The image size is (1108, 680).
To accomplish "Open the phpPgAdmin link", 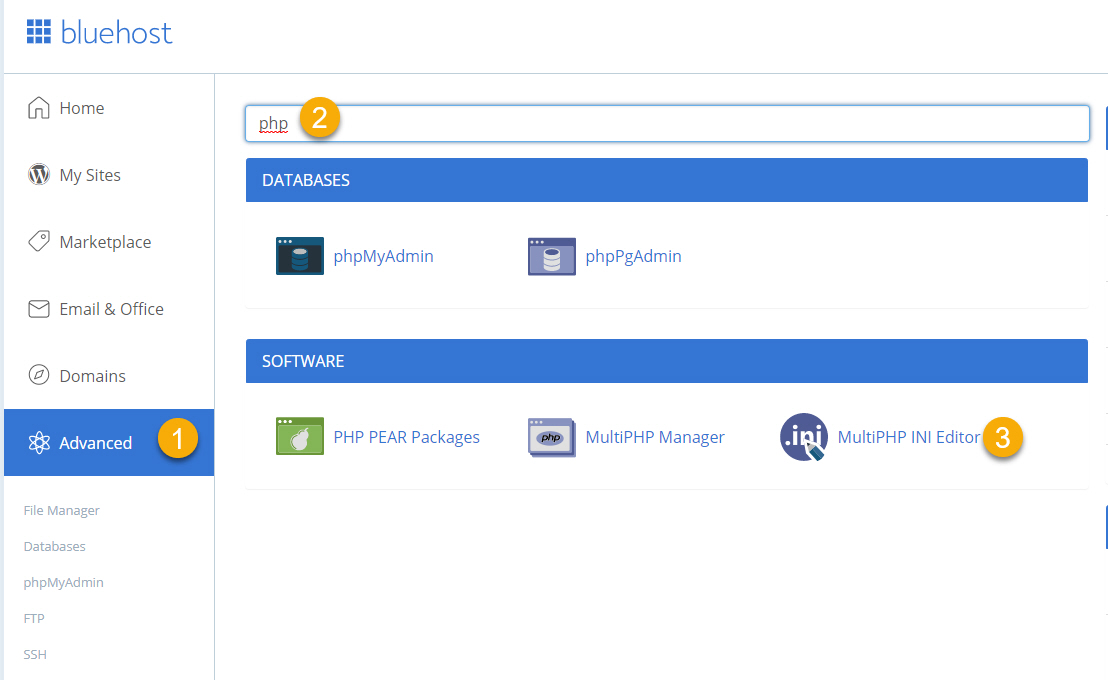I will coord(633,257).
